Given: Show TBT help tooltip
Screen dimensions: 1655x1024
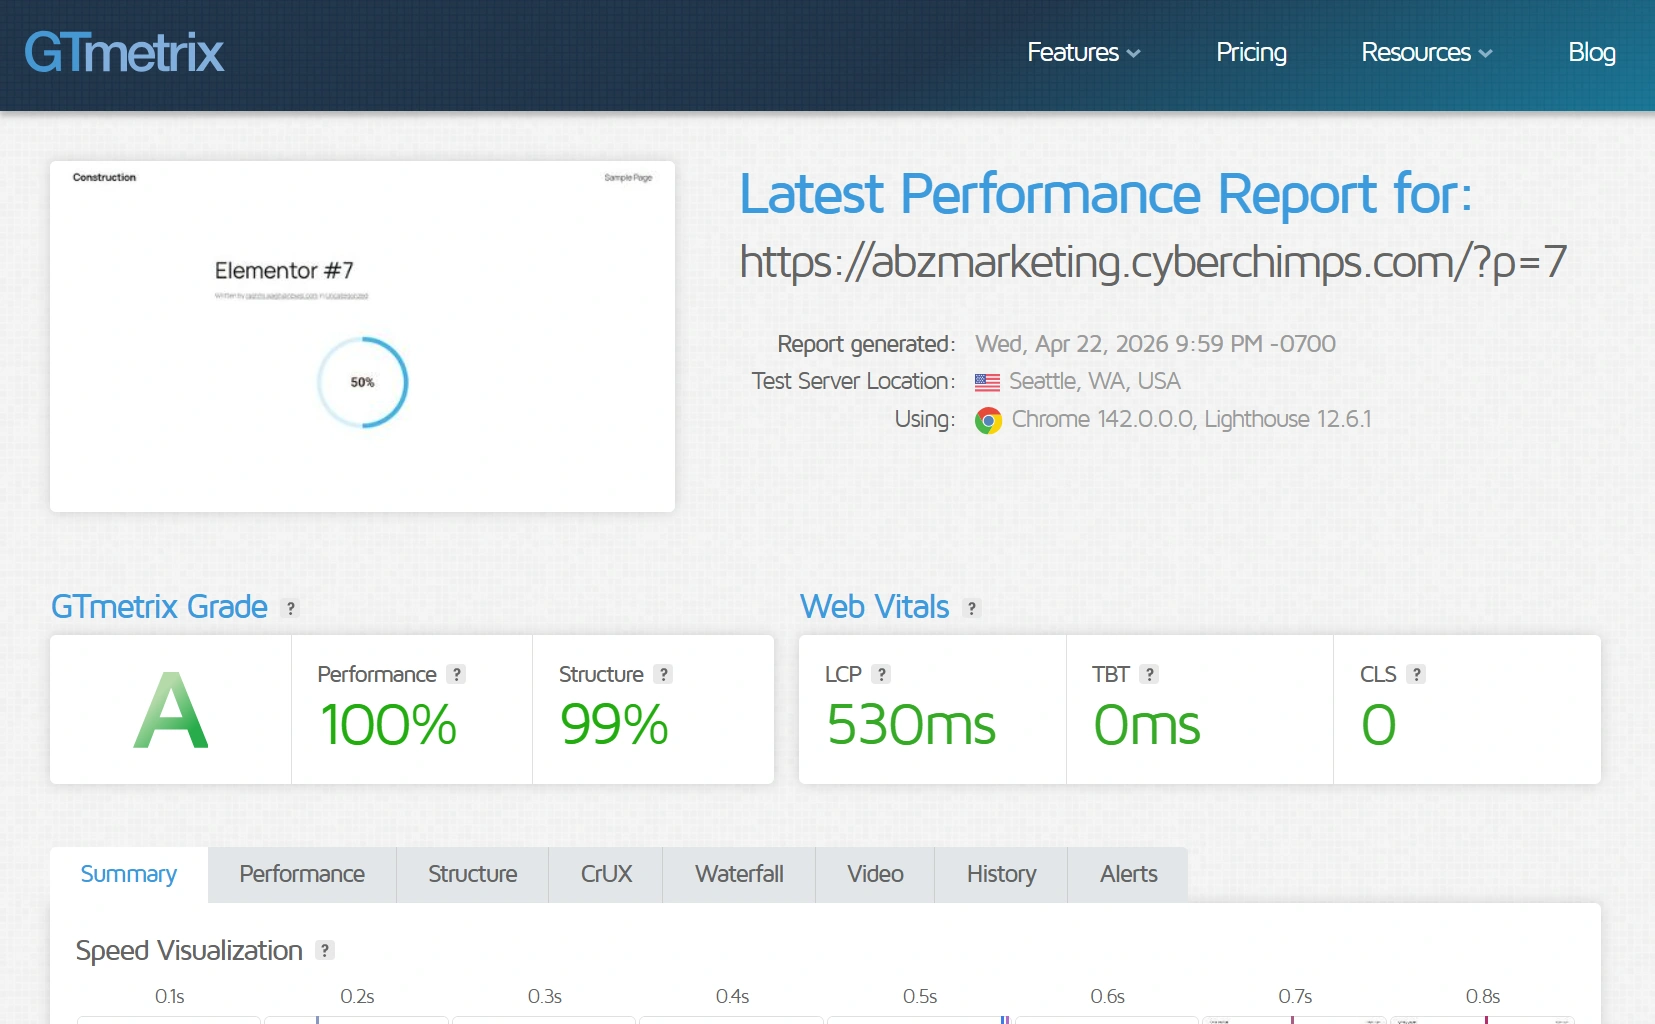Looking at the screenshot, I should [1149, 674].
